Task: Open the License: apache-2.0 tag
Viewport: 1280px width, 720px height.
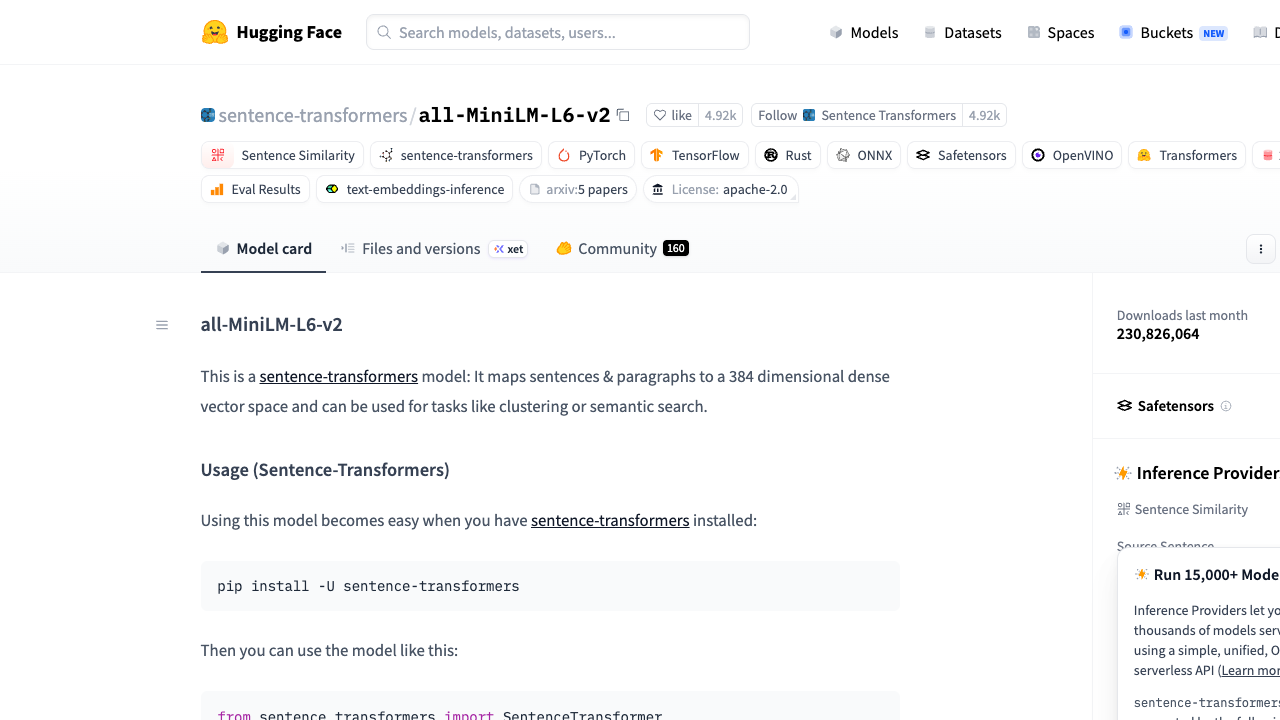Action: click(720, 189)
